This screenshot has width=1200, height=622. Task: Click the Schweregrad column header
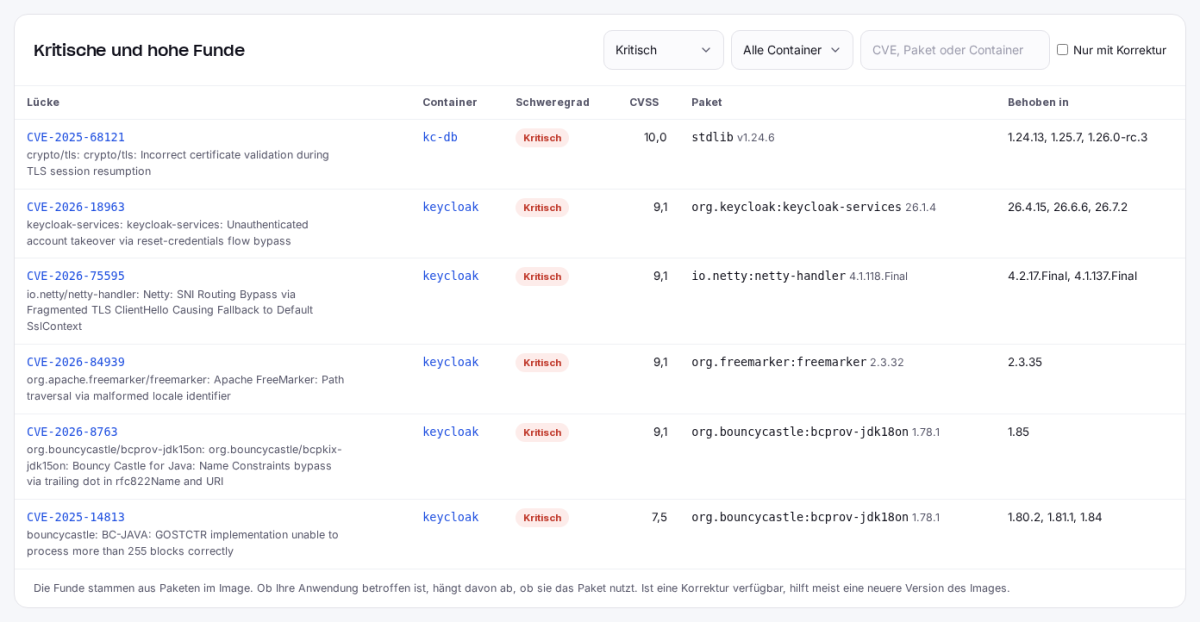(553, 102)
